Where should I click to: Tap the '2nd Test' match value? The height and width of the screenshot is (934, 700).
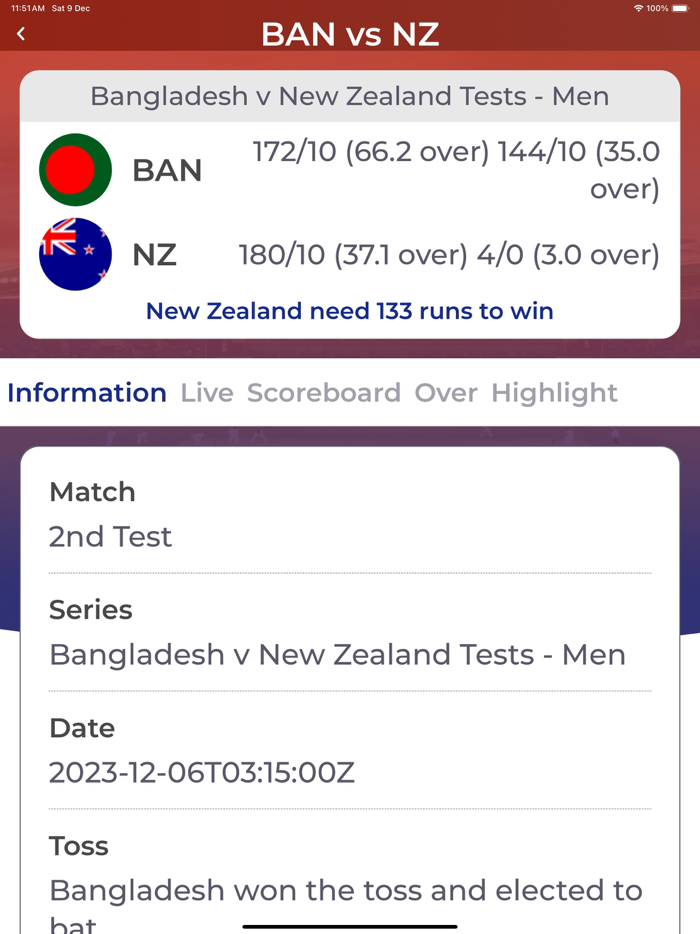point(110,537)
